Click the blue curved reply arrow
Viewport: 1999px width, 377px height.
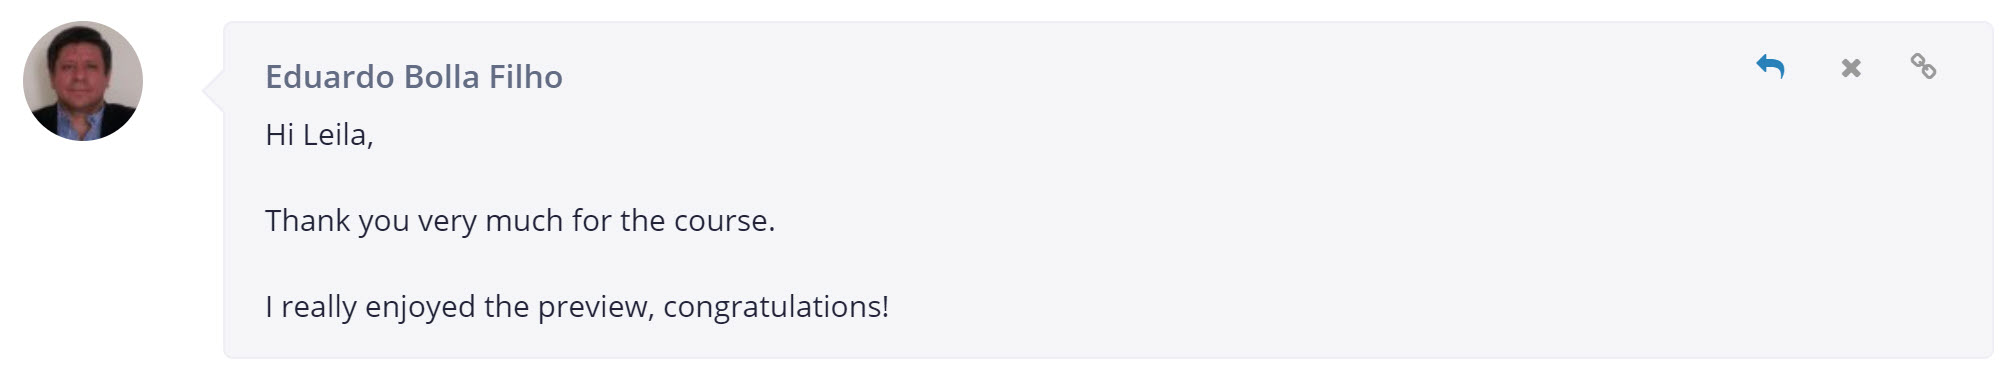click(1770, 67)
